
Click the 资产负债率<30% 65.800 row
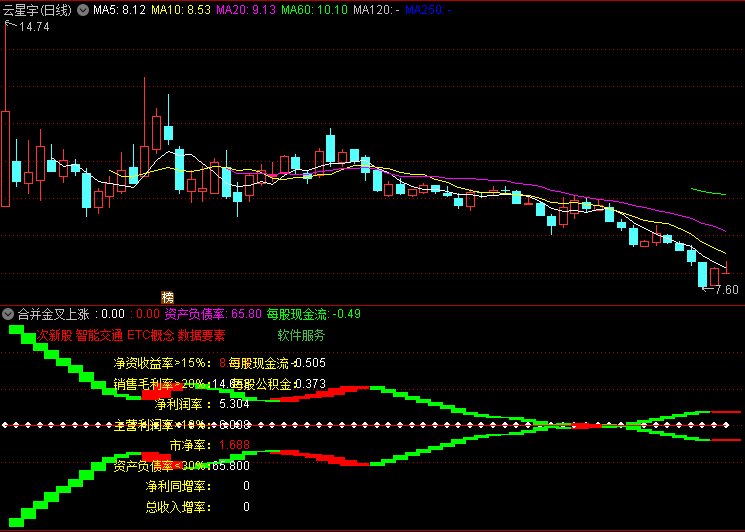click(181, 466)
